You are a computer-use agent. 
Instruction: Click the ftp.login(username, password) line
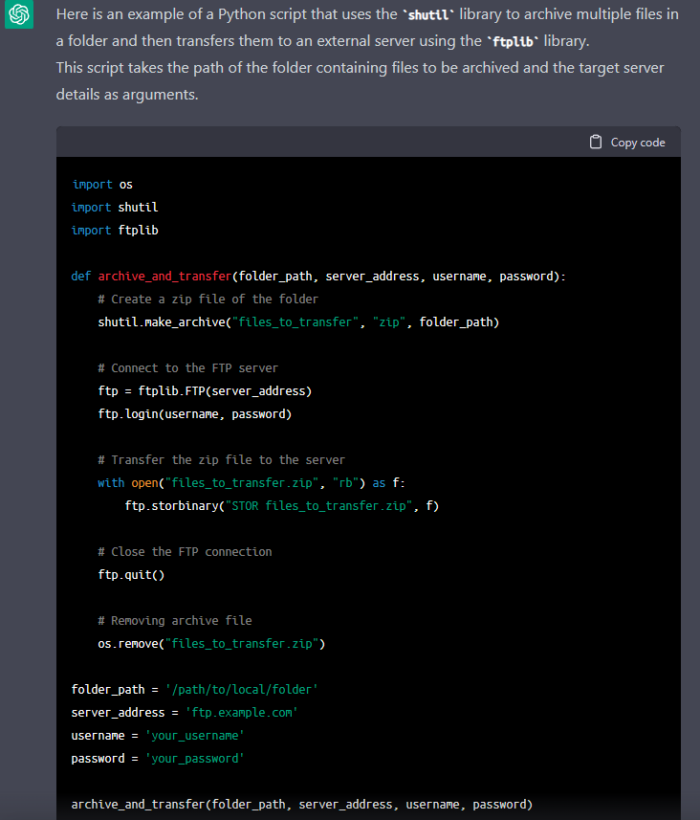pos(194,413)
